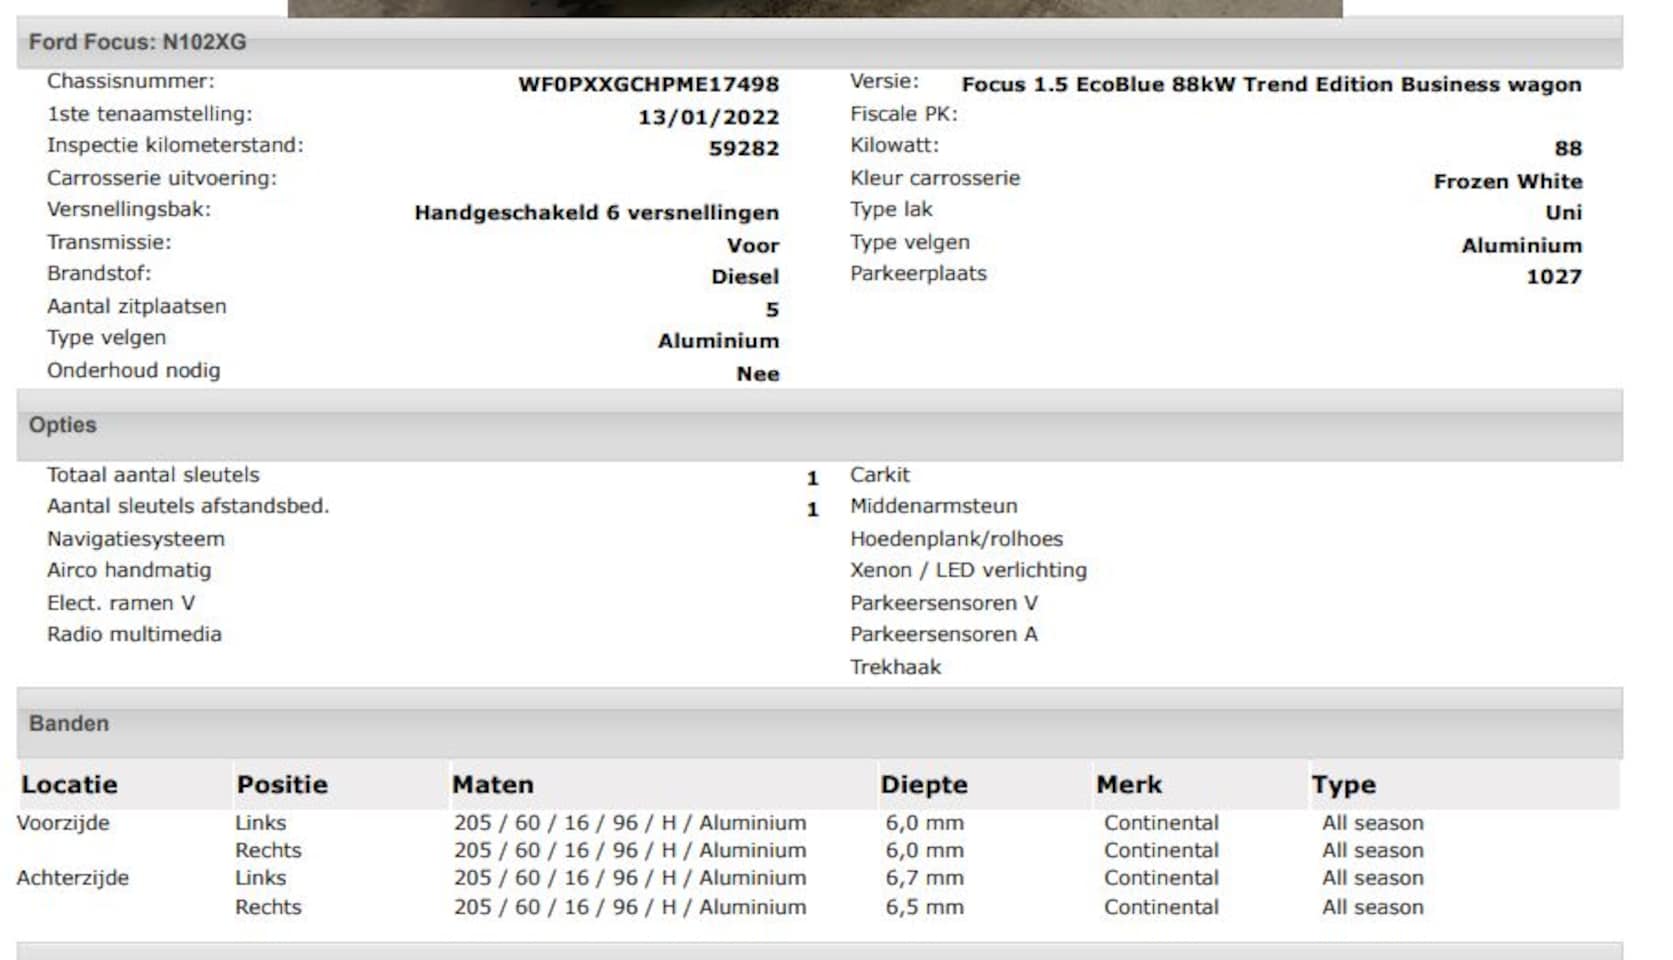Click the chassis number WF0PXXGCHPME17498
The image size is (1673, 960).
click(648, 85)
